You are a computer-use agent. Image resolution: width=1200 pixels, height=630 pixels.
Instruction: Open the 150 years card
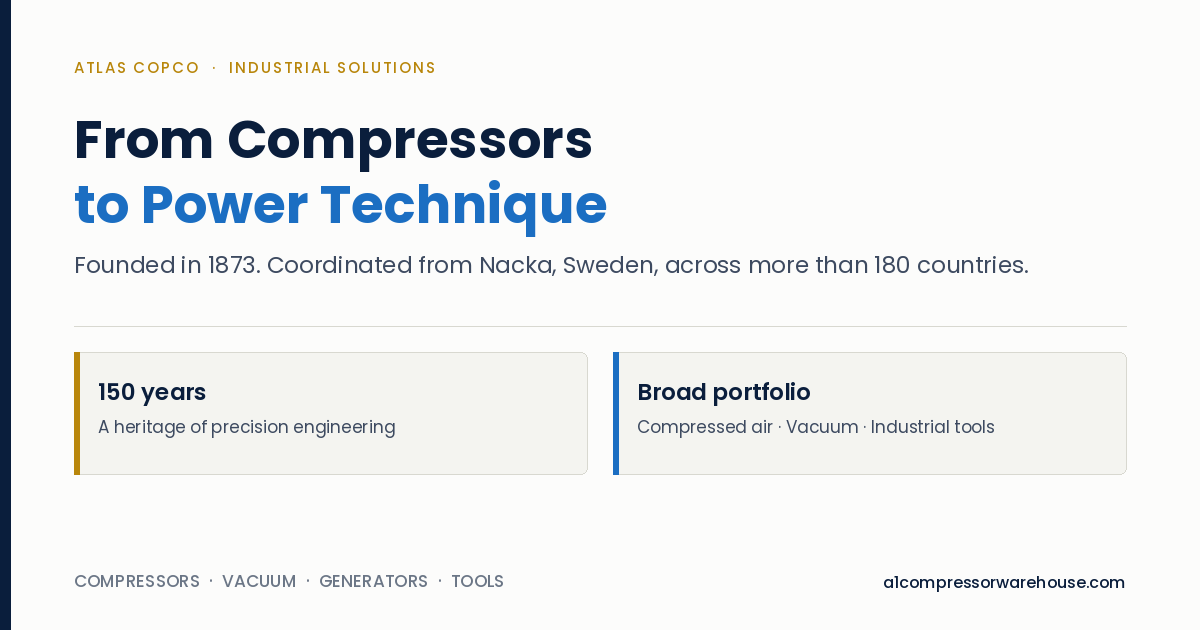coord(331,413)
